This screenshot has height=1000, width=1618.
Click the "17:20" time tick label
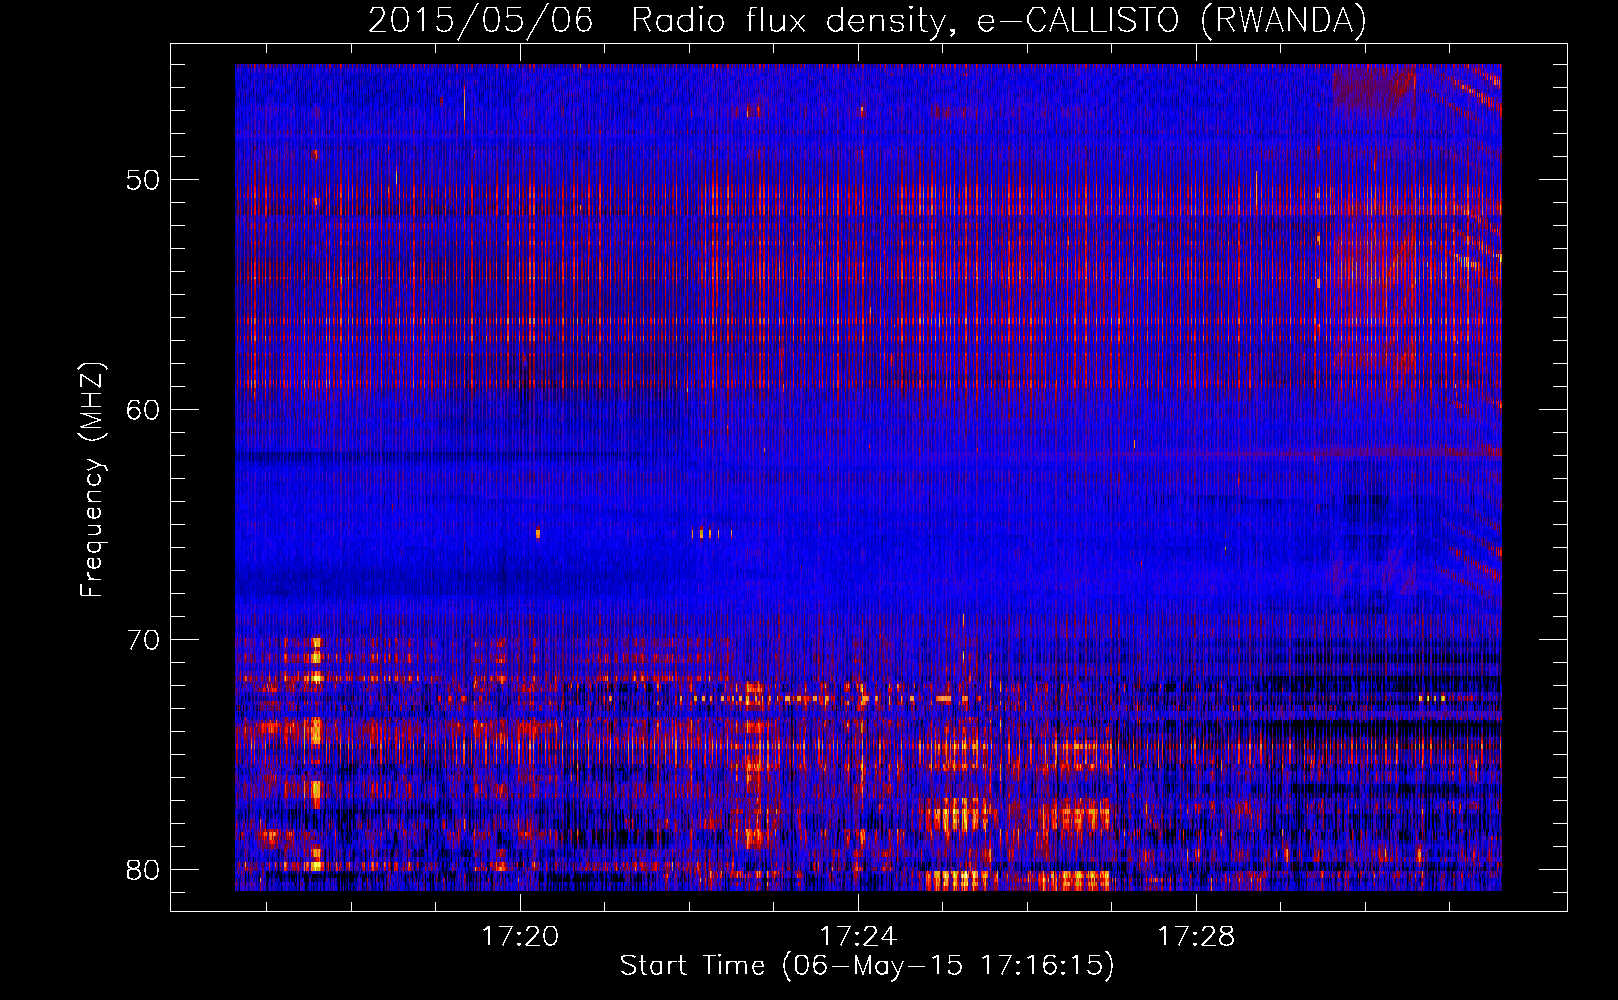[520, 937]
